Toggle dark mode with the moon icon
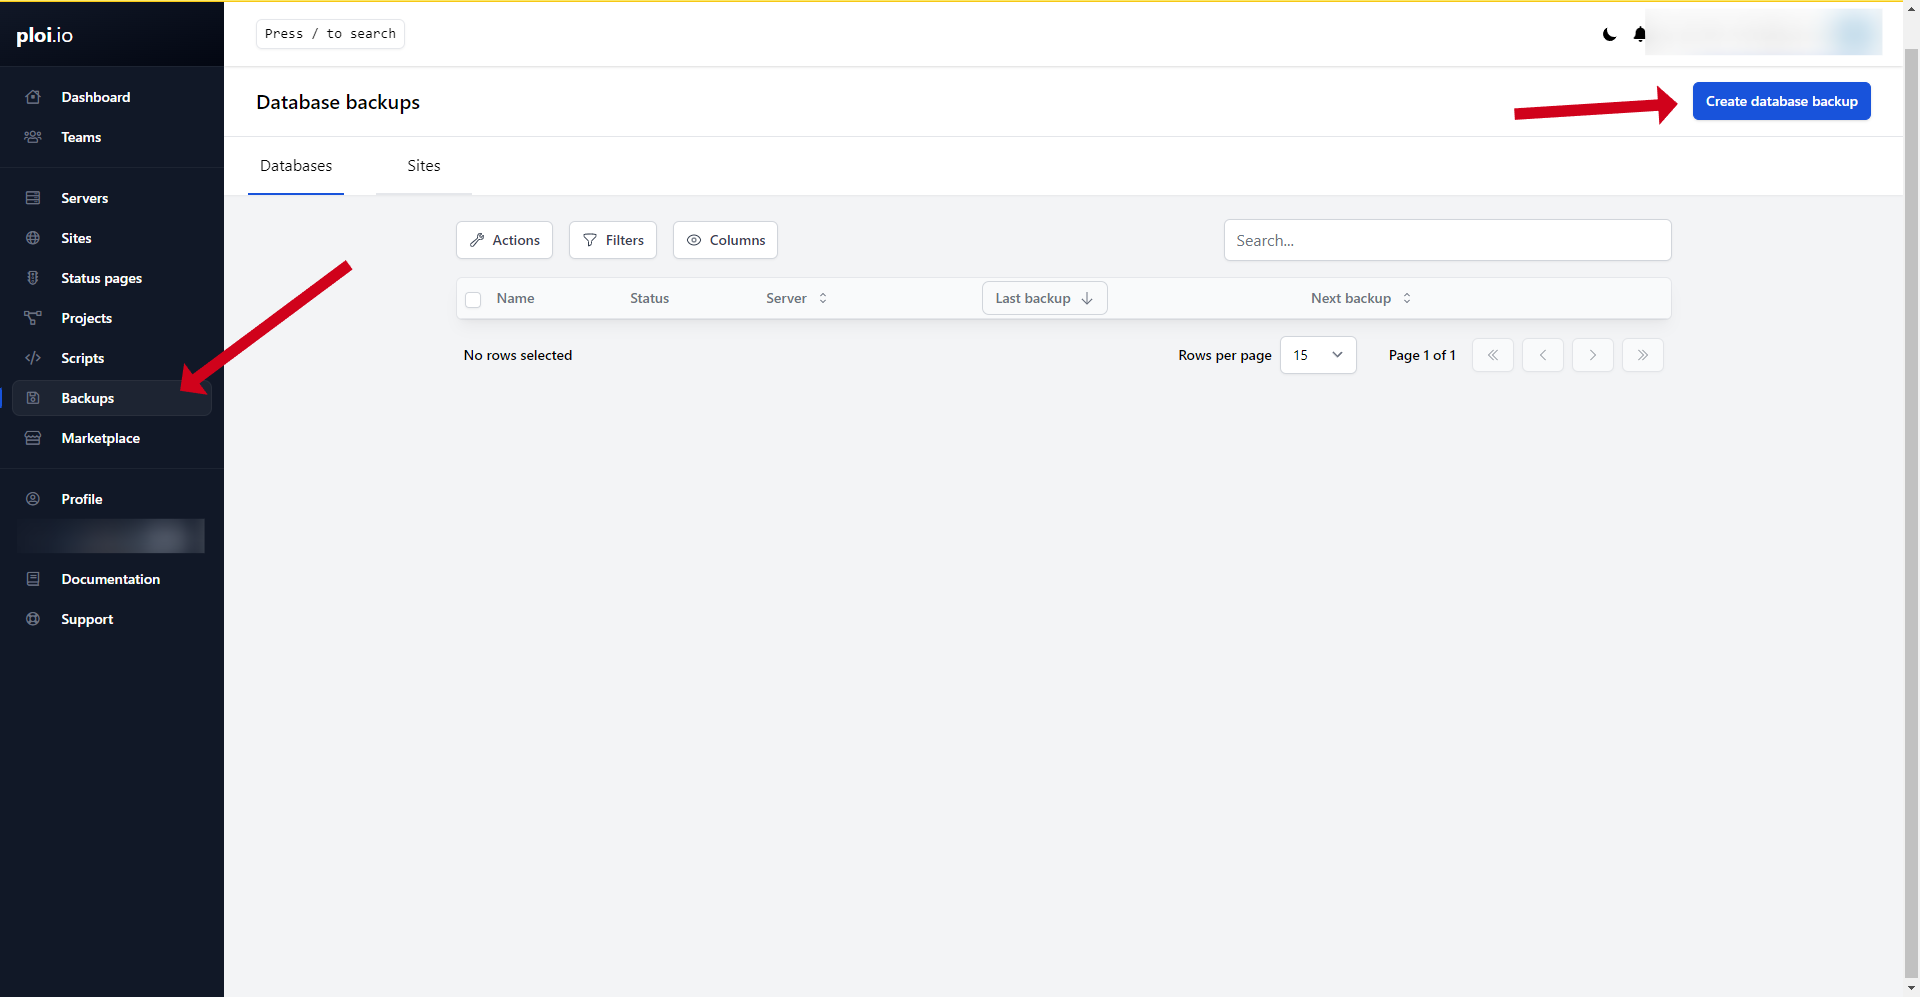This screenshot has height=997, width=1920. (x=1609, y=34)
